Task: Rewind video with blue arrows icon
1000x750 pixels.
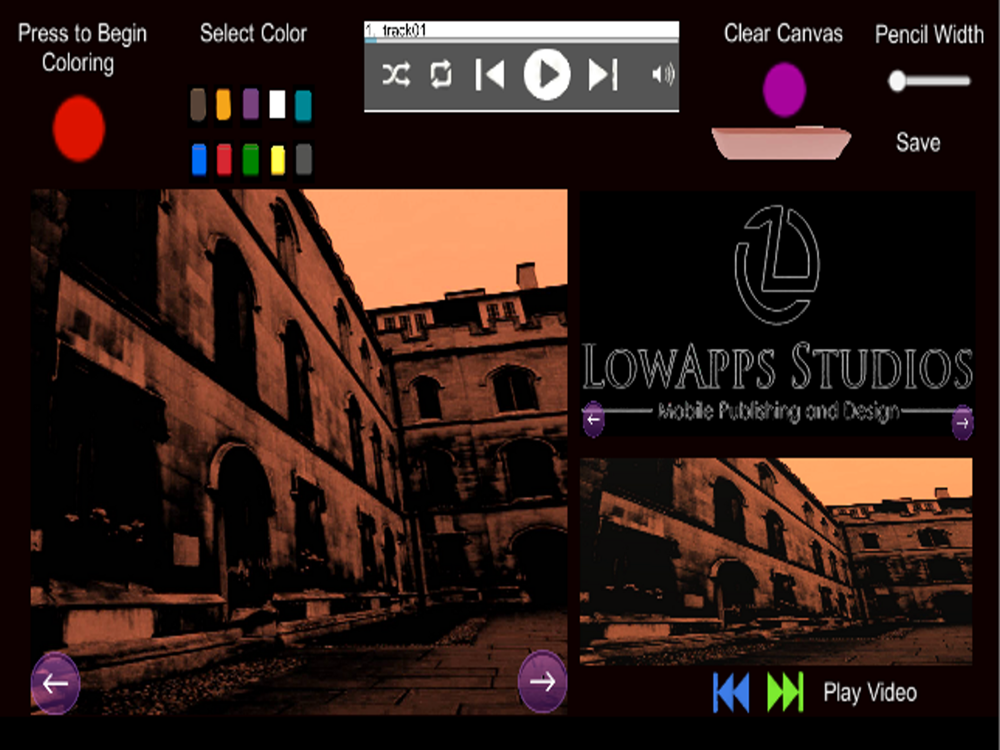Action: pos(731,693)
